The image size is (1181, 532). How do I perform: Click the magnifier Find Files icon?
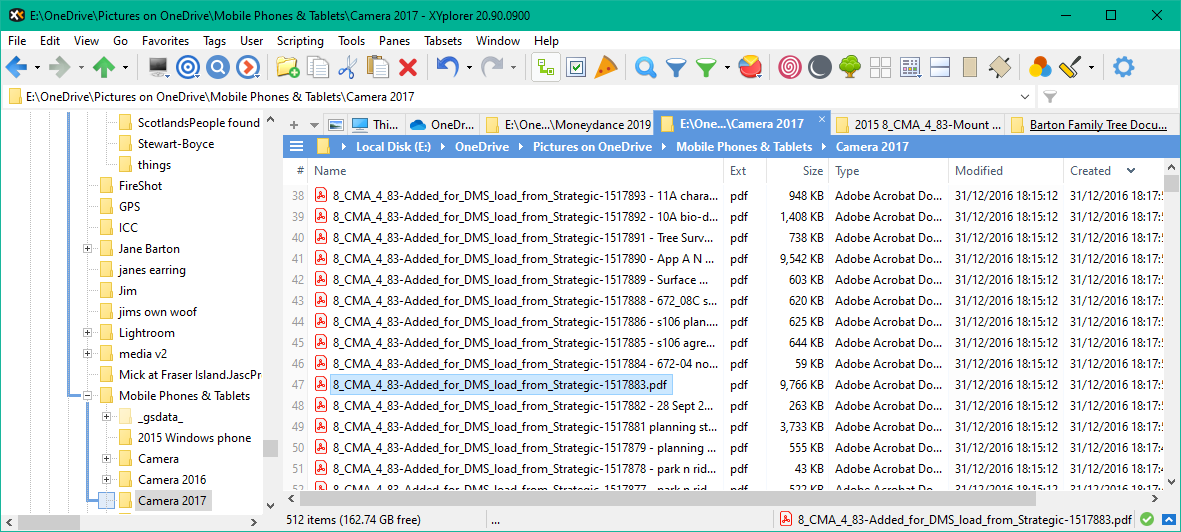[x=645, y=67]
